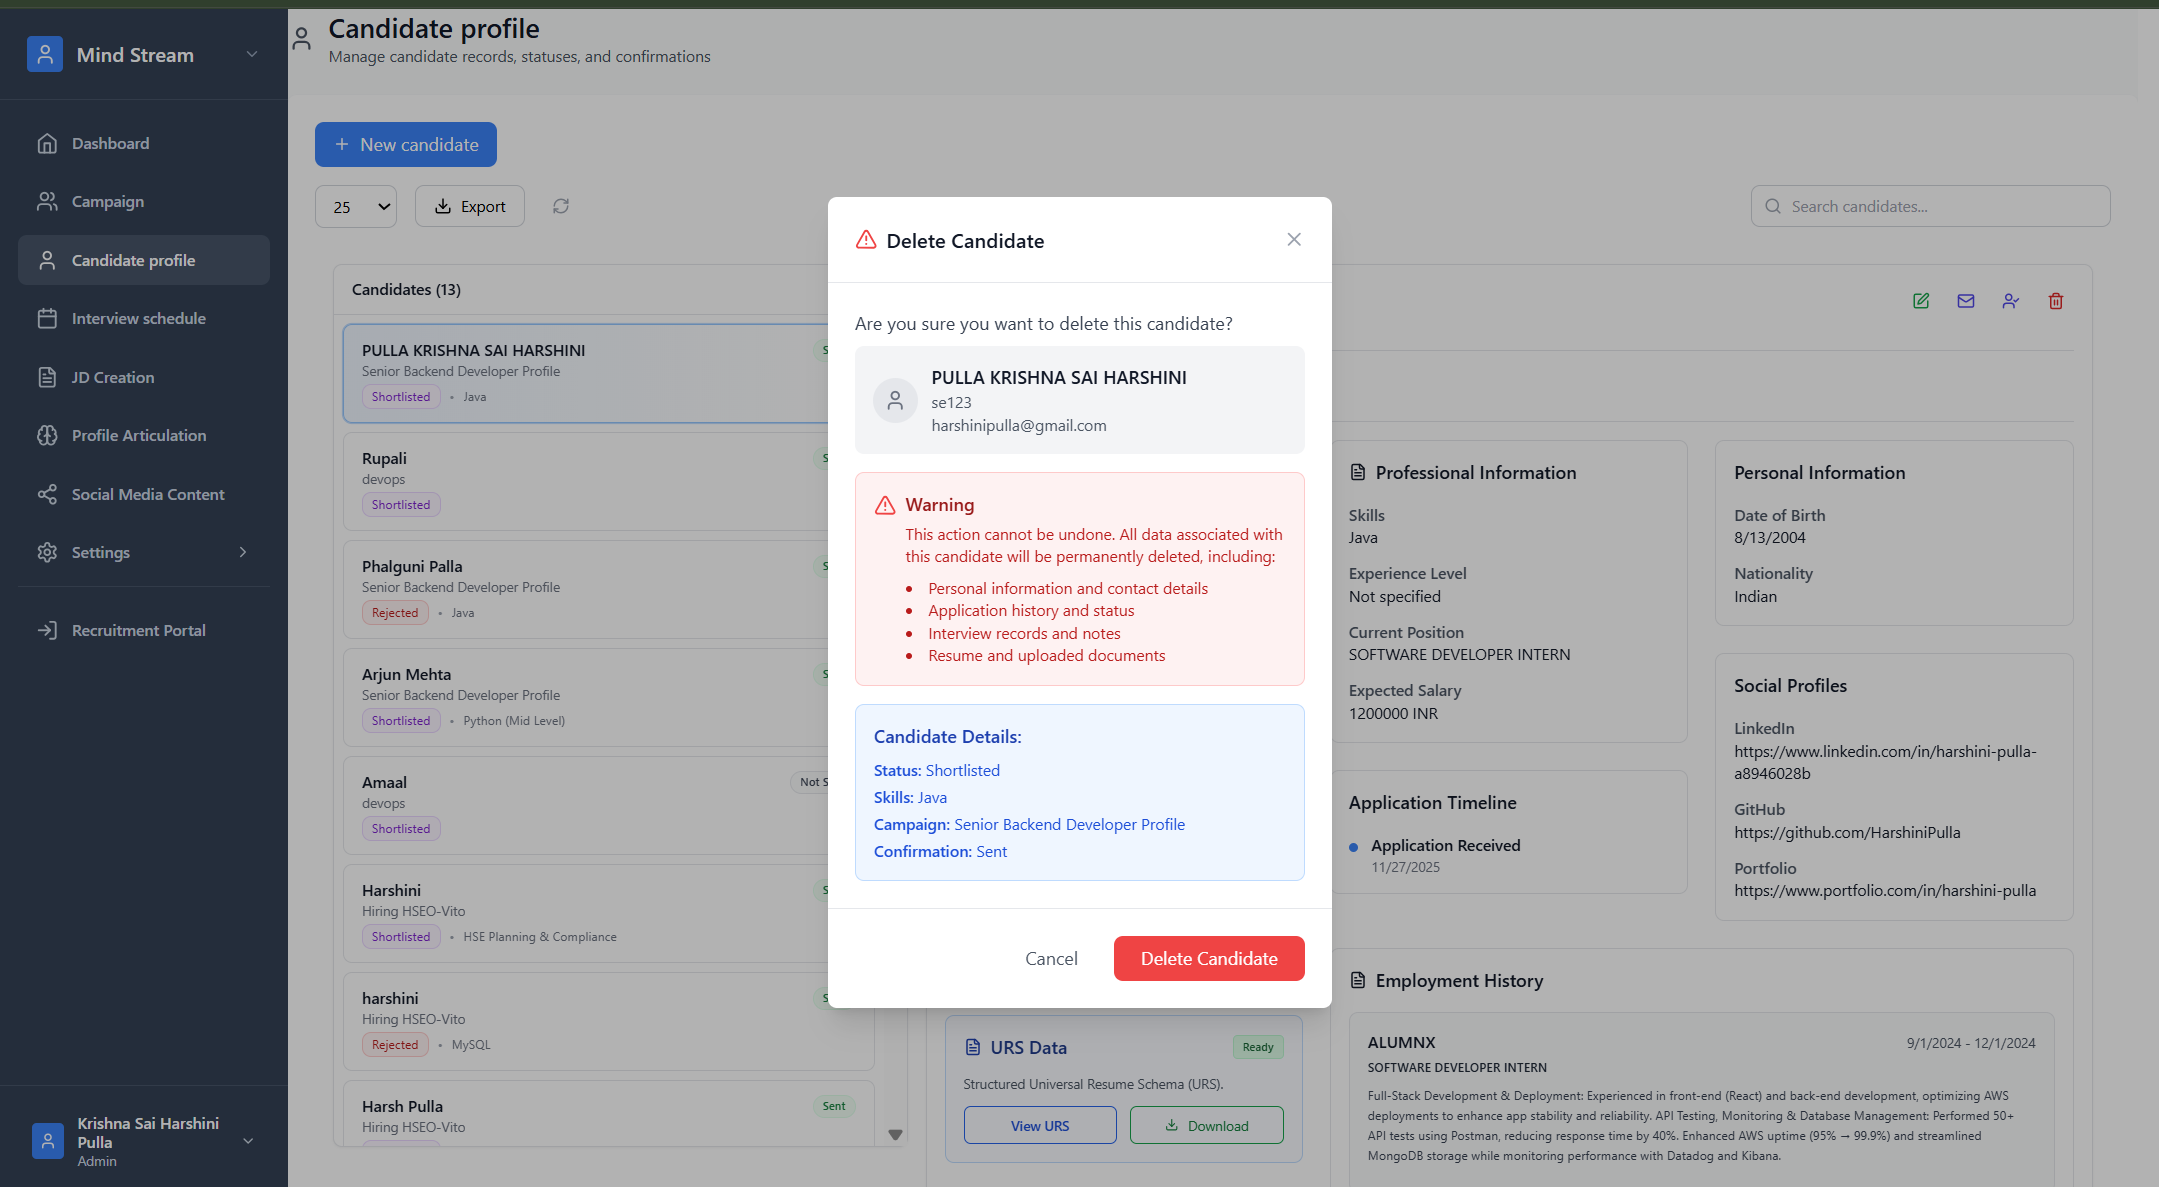This screenshot has width=2159, height=1187.
Task: Go to Social Media Content
Action: click(x=148, y=494)
